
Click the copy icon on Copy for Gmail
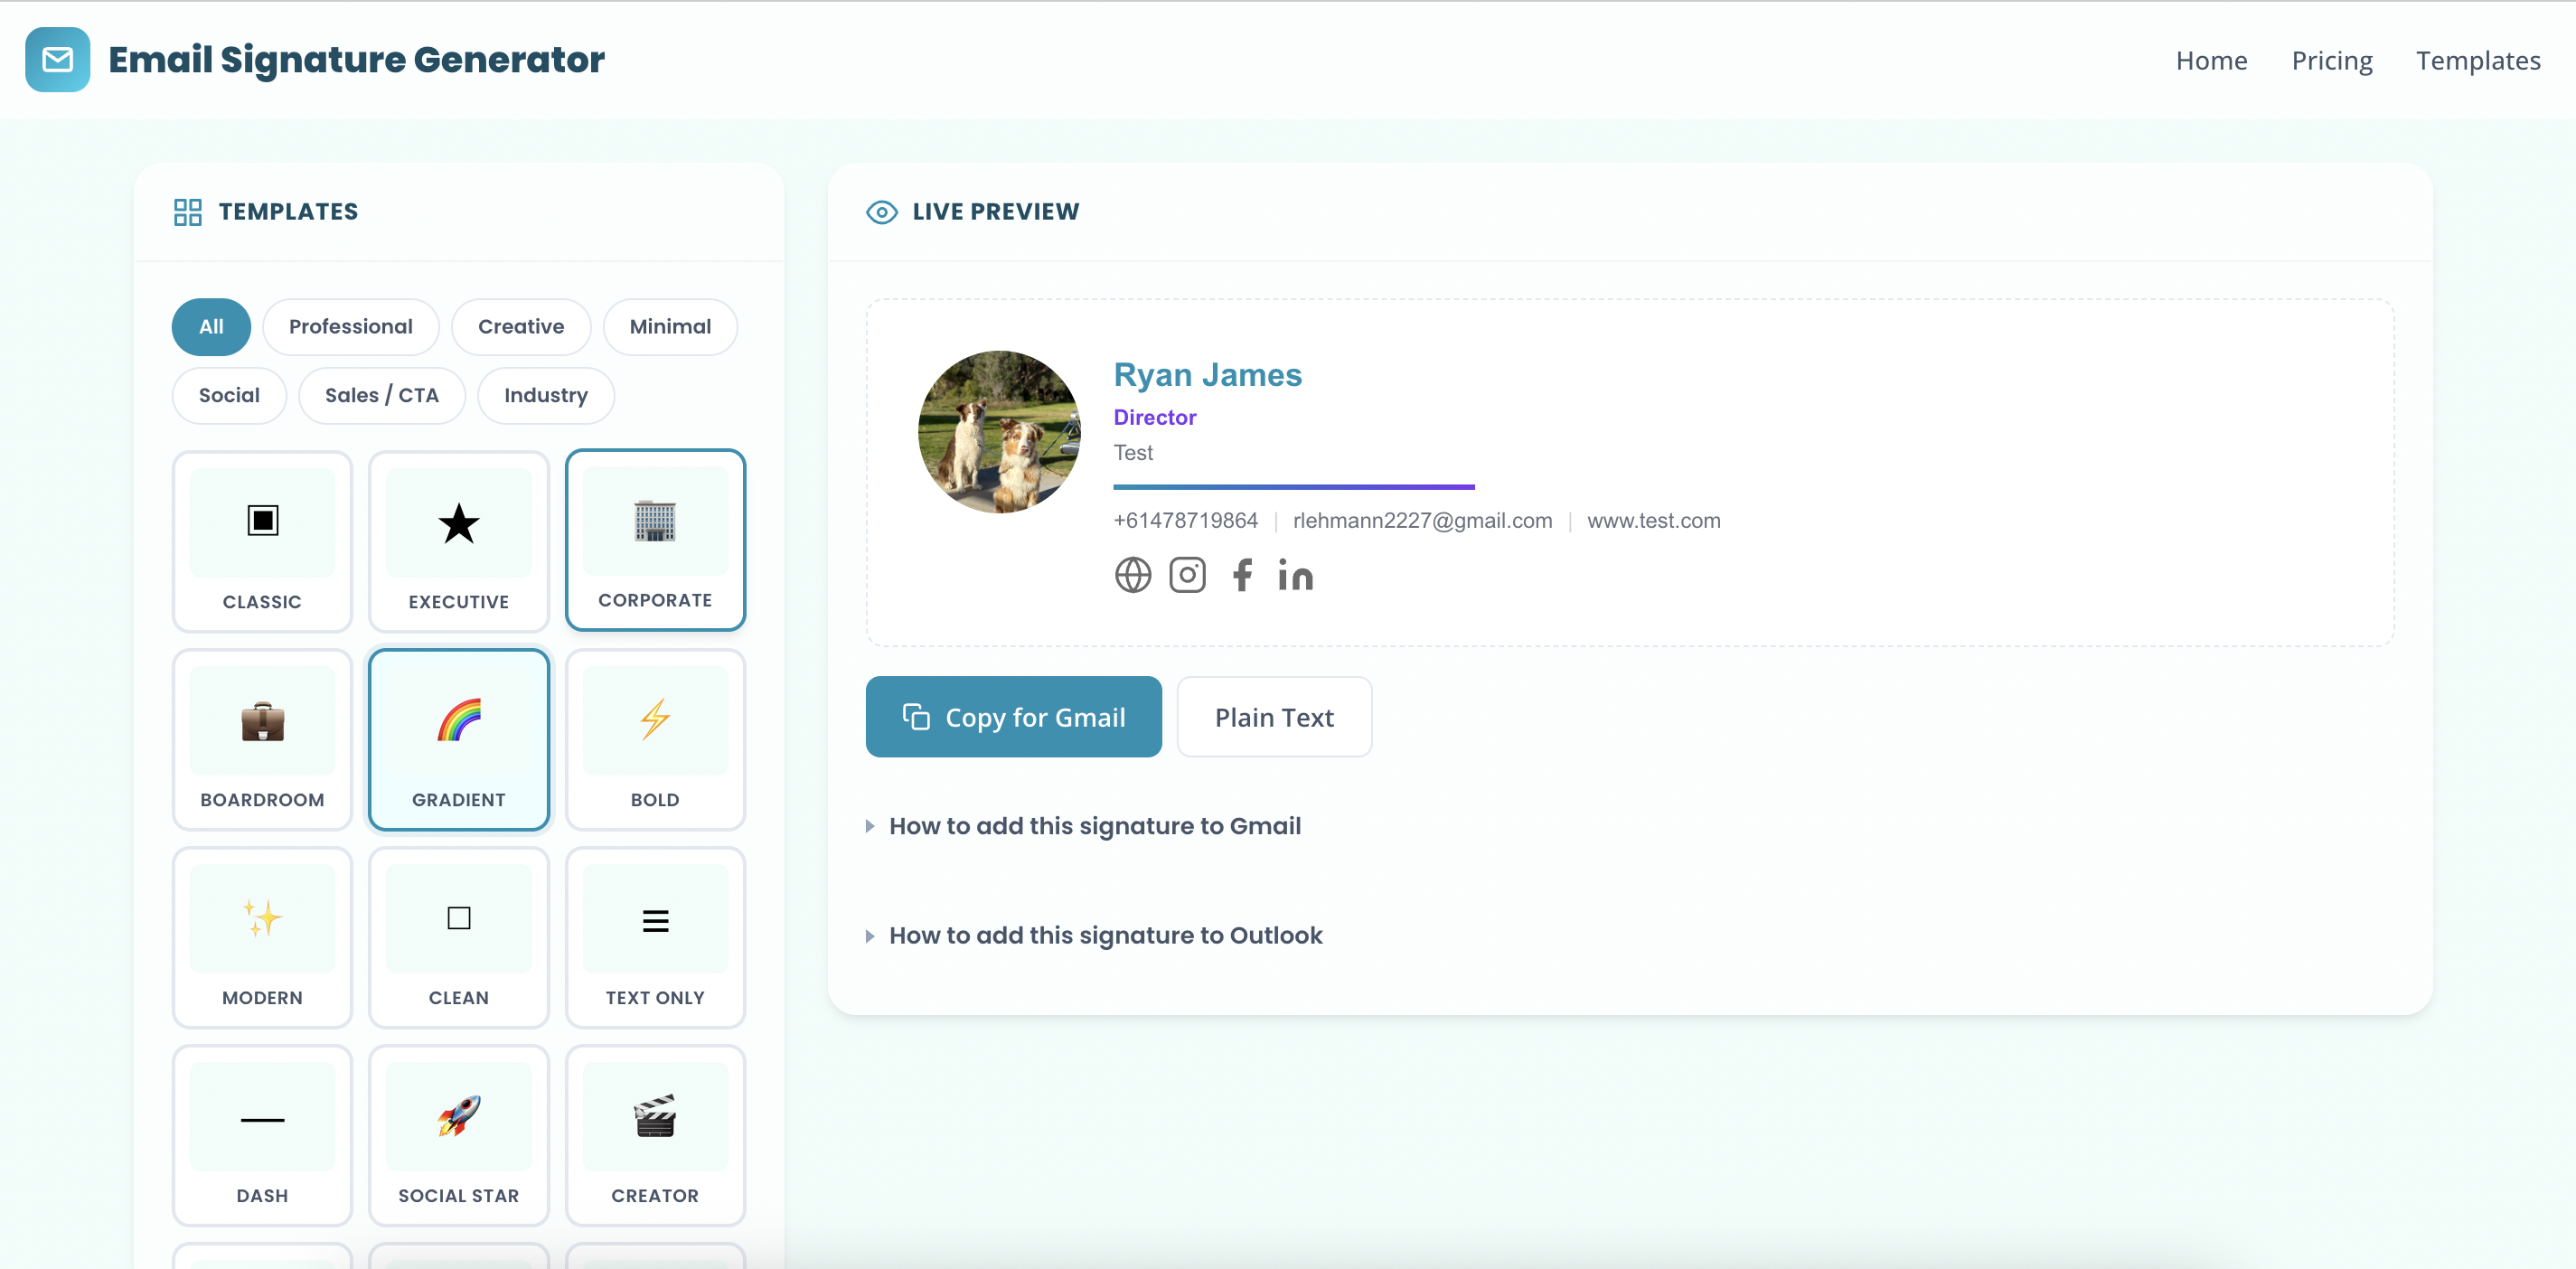(916, 717)
